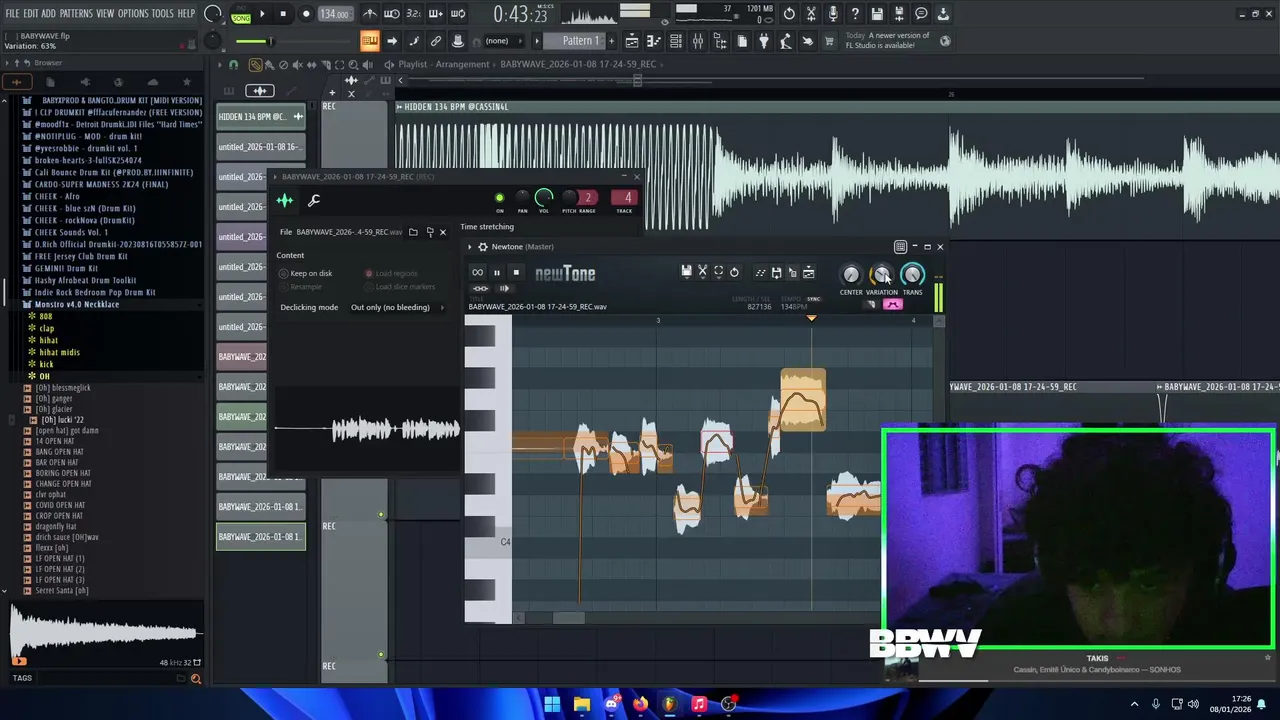Expand the Newtone window menu arrow
The width and height of the screenshot is (1280, 720).
point(470,247)
